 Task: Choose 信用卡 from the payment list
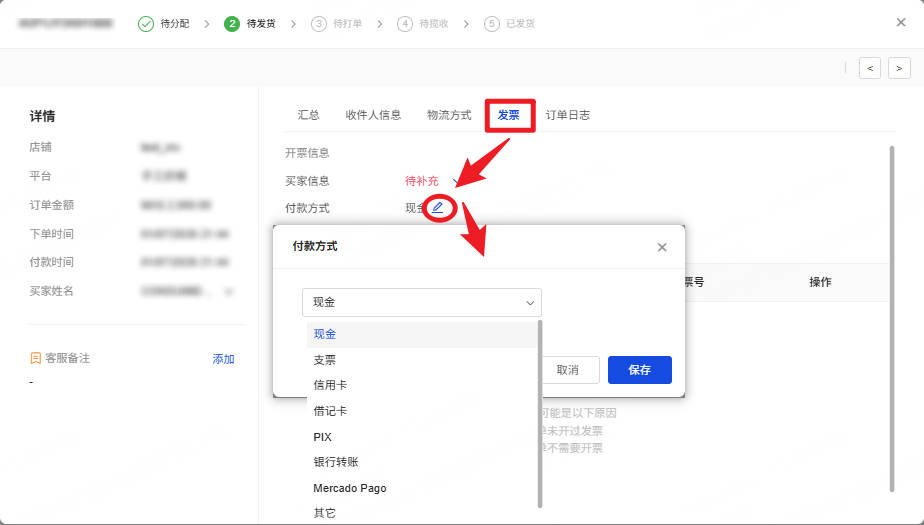421,385
